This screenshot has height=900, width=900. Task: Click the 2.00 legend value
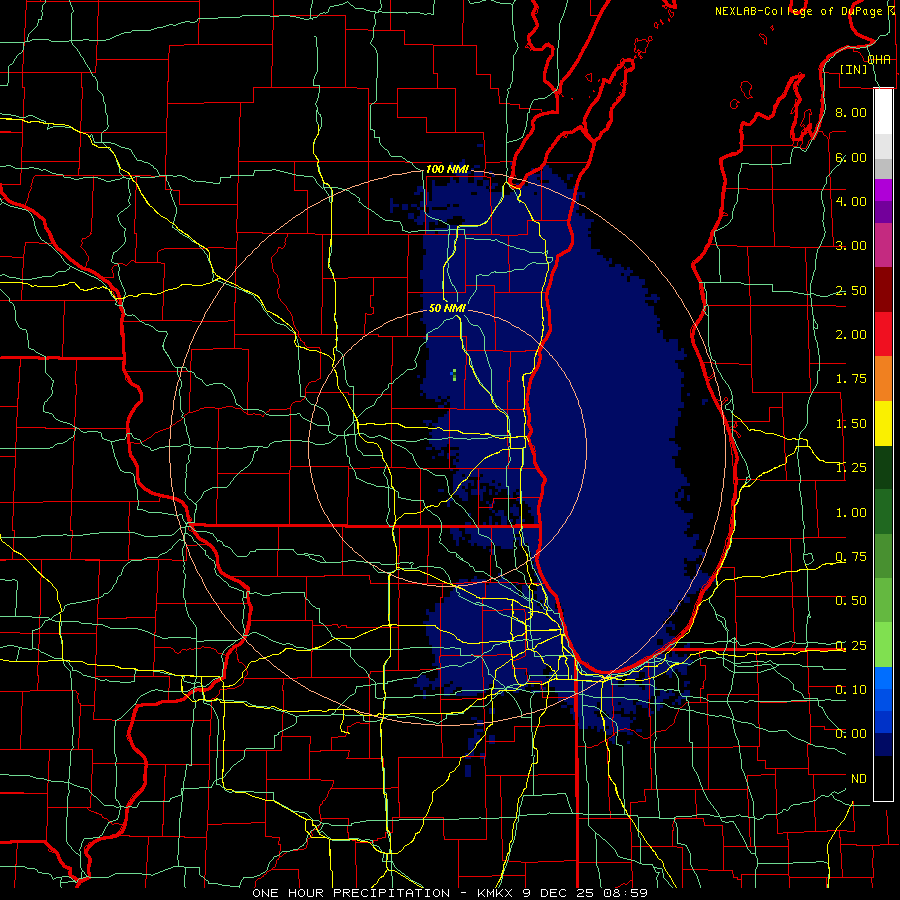point(850,335)
